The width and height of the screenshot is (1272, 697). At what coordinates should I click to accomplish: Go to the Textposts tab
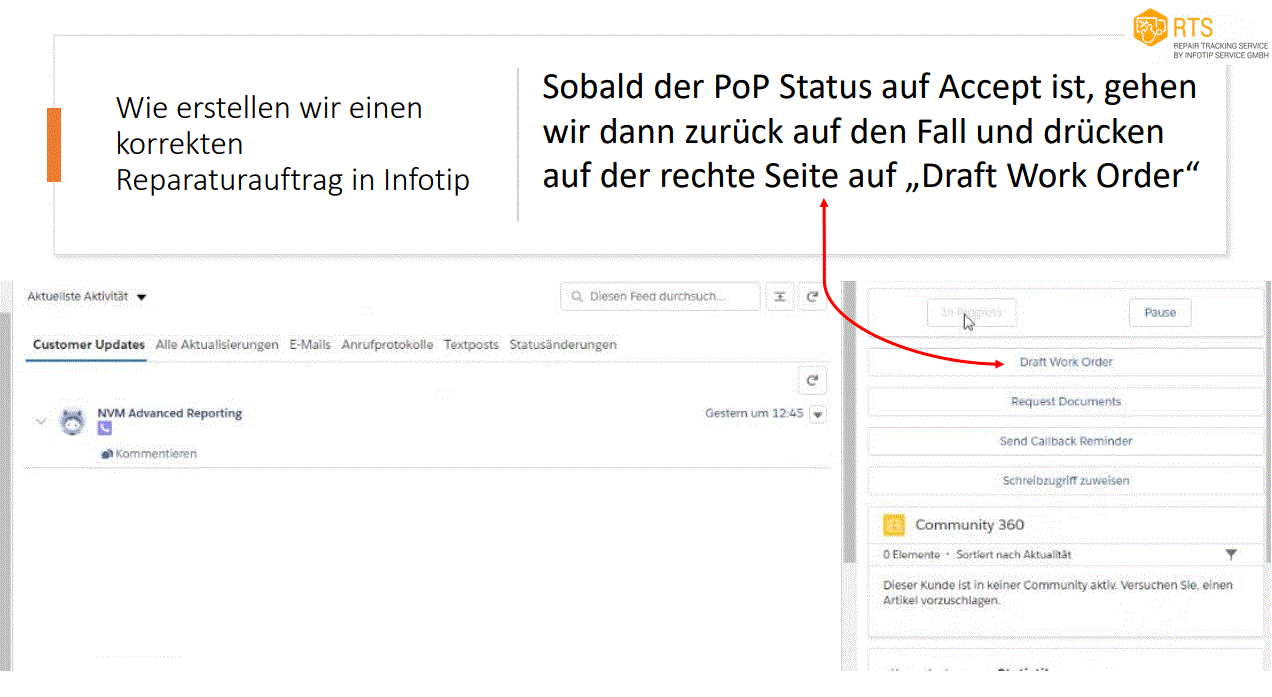(x=471, y=345)
